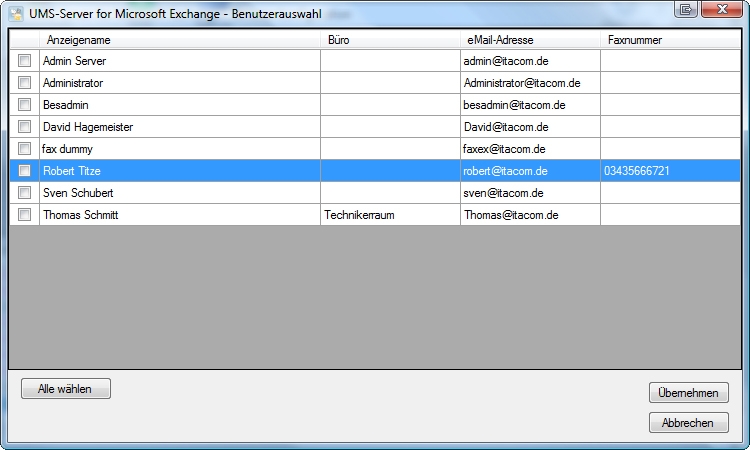This screenshot has width=750, height=450.
Task: Sort by the Anzeigename column header
Action: click(180, 40)
